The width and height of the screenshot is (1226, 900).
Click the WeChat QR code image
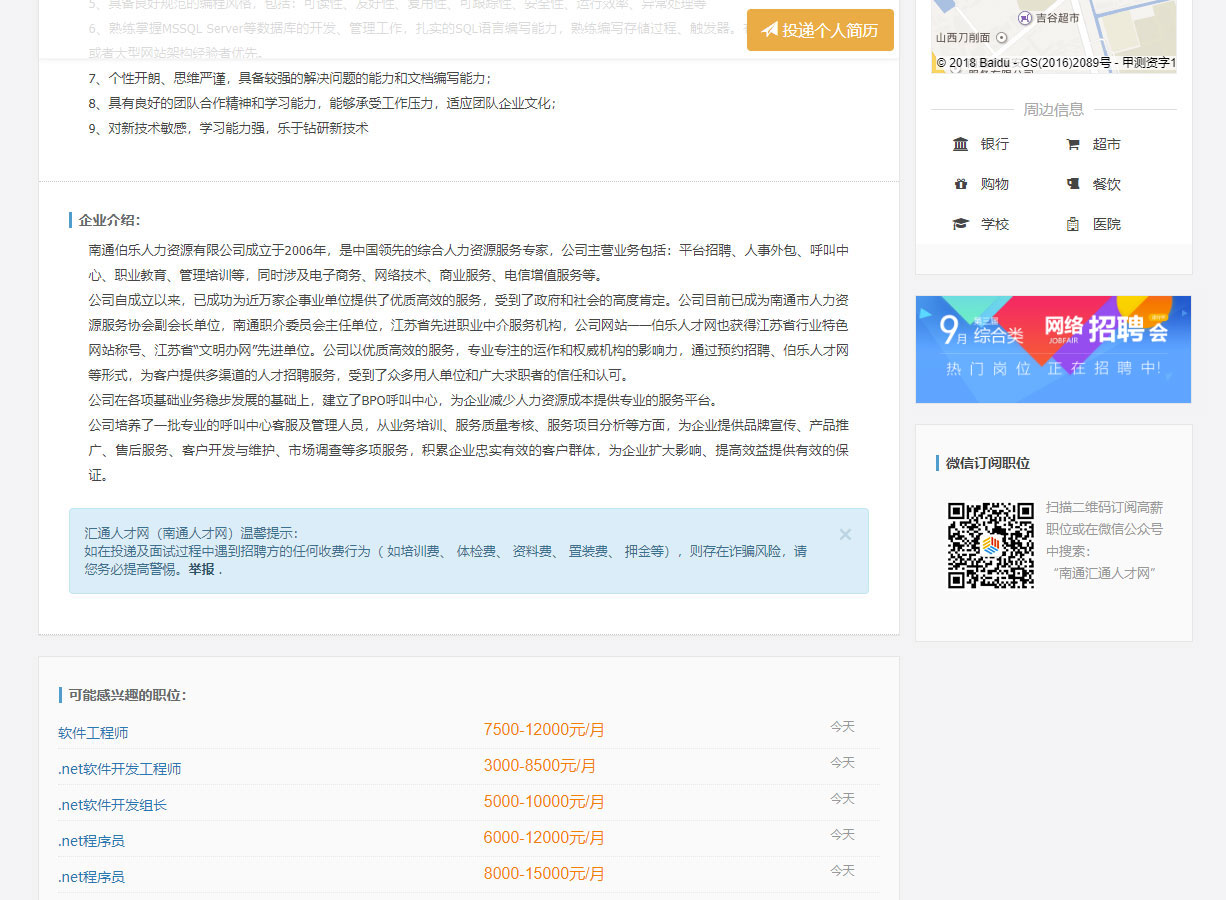pos(991,545)
